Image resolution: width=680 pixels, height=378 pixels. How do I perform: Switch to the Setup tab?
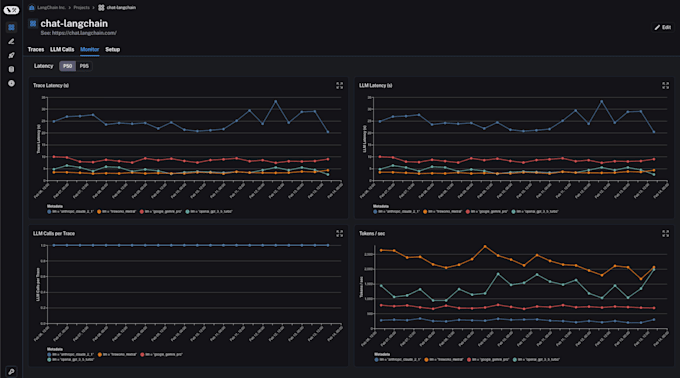tap(112, 49)
